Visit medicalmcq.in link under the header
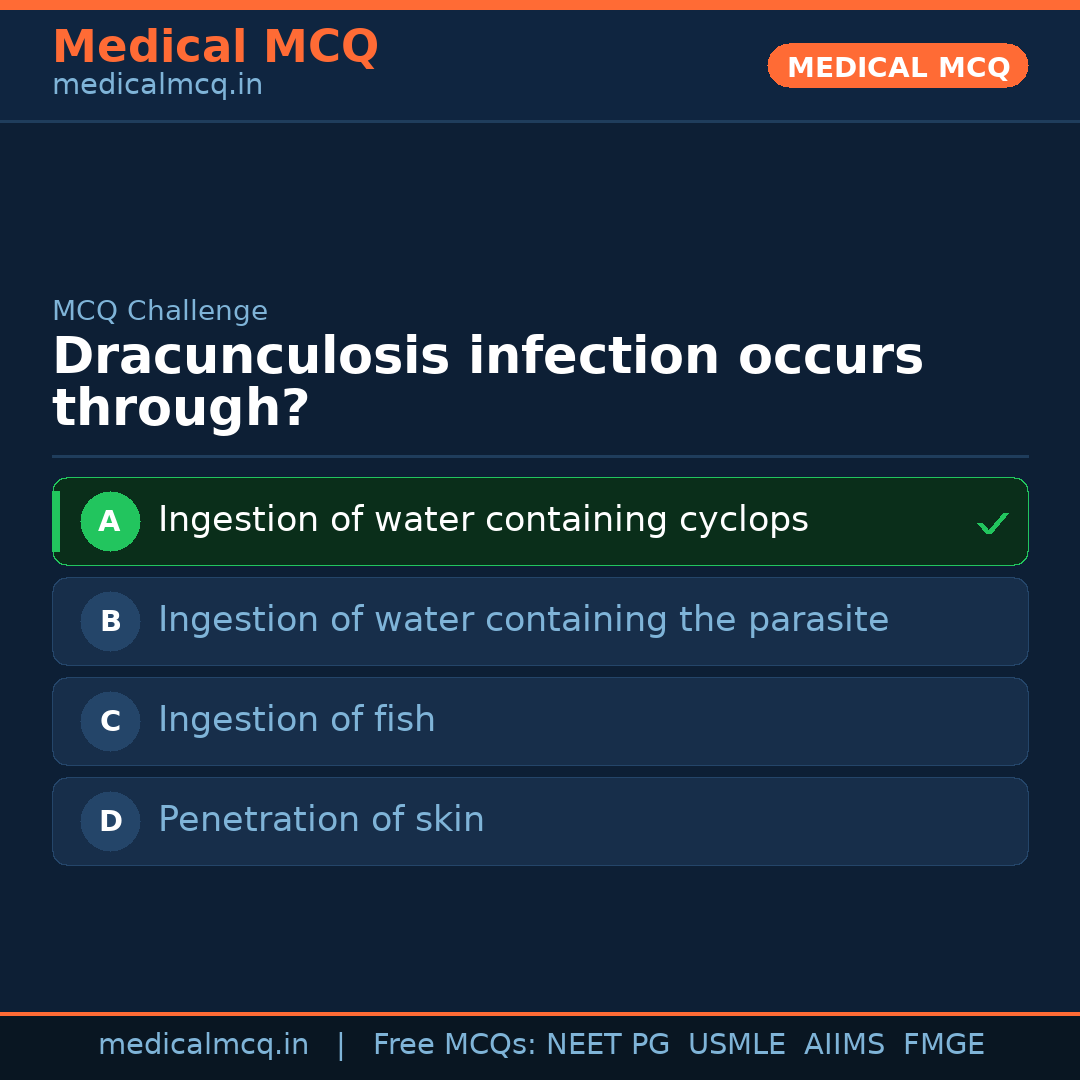1080x1080 pixels. point(157,86)
